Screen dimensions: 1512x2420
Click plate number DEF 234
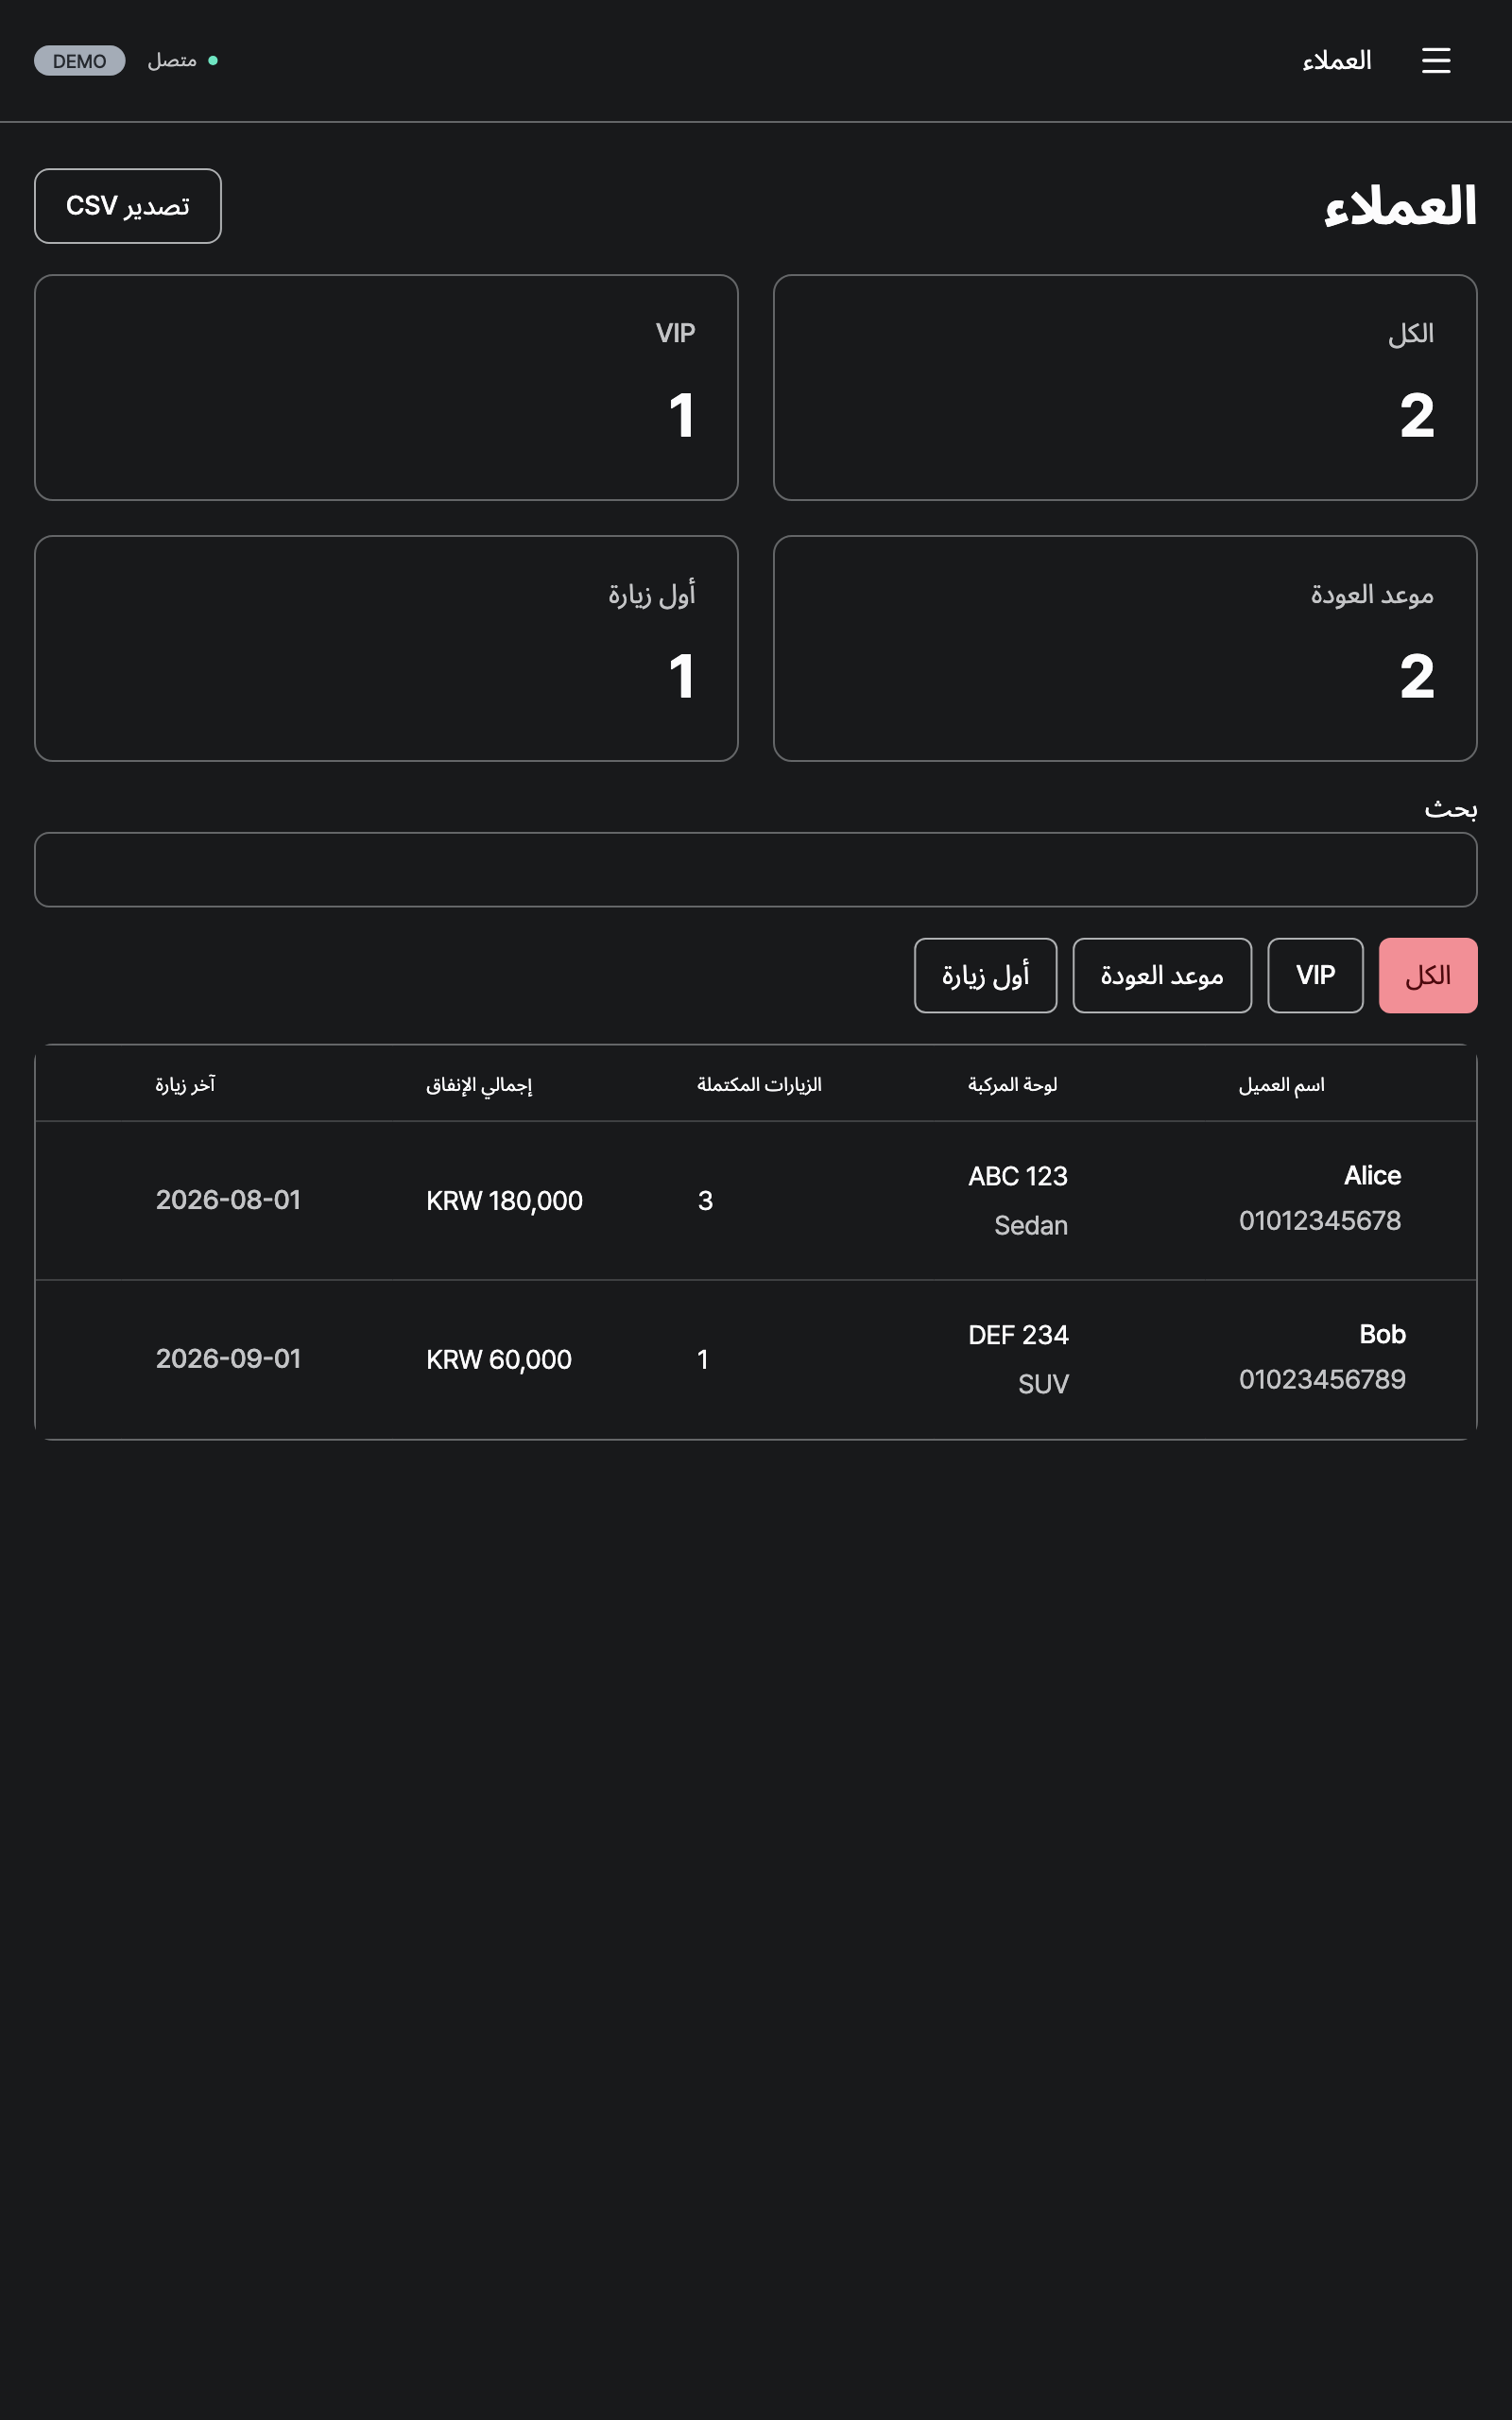coord(1018,1336)
